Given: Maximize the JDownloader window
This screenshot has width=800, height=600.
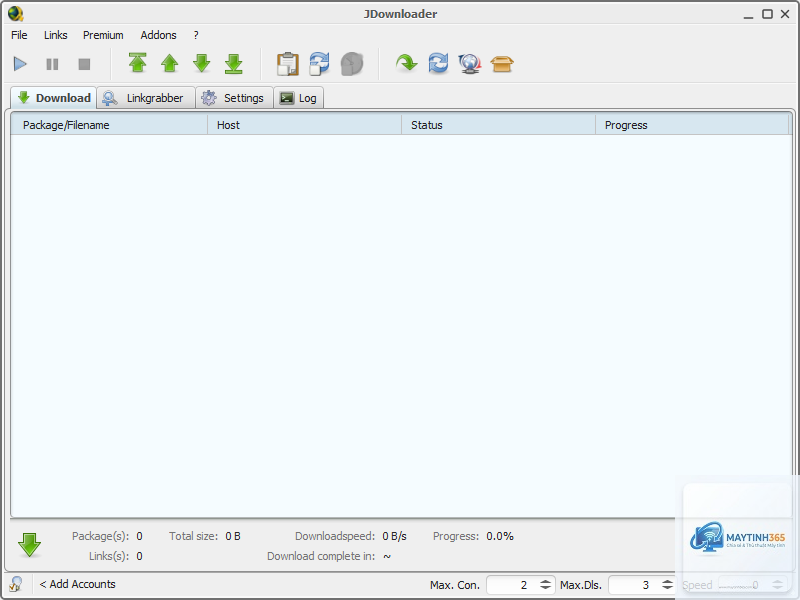Looking at the screenshot, I should coord(767,14).
